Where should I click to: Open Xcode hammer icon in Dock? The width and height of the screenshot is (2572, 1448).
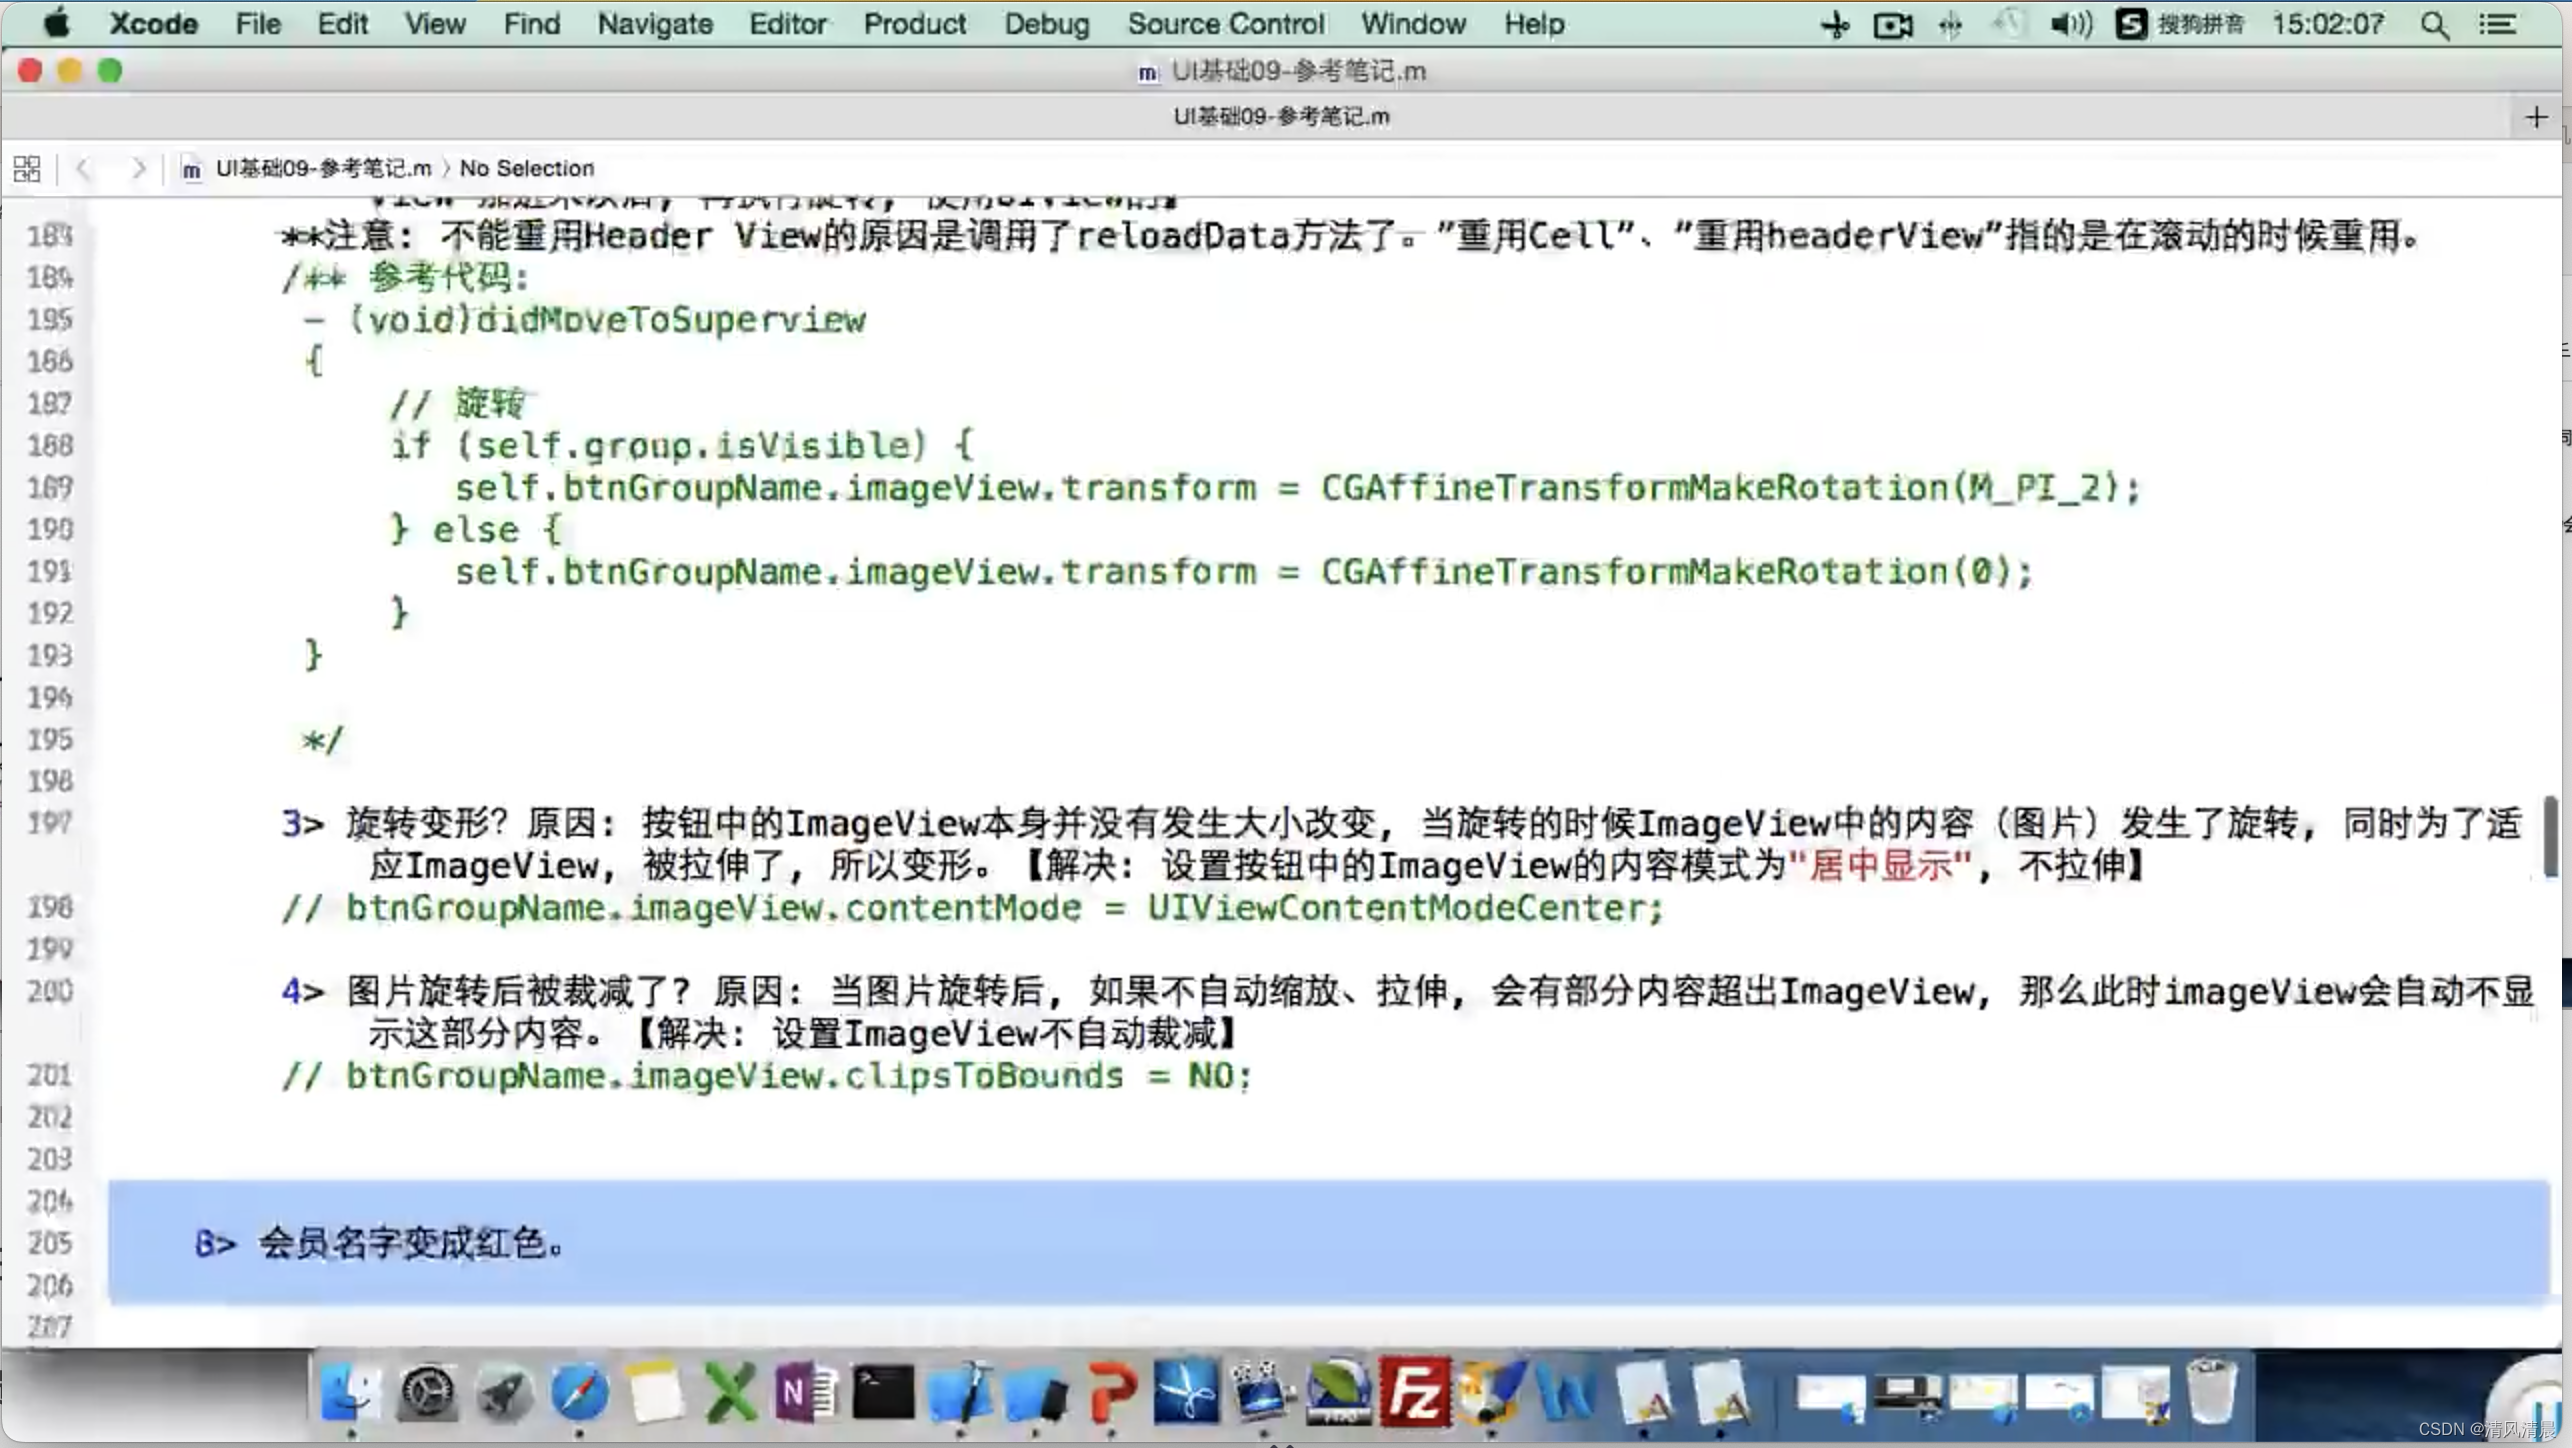(960, 1392)
